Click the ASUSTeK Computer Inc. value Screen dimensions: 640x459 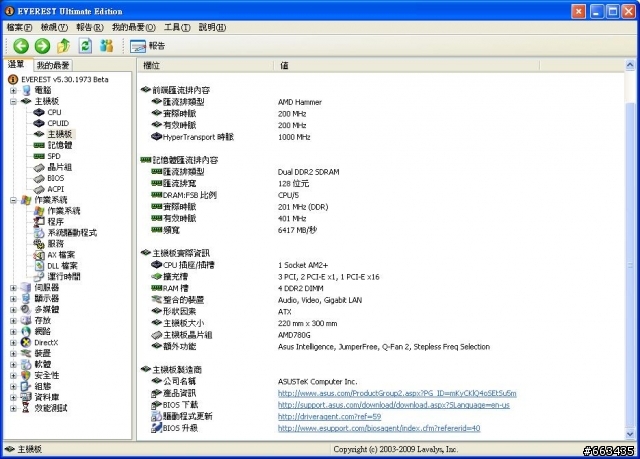[317, 382]
